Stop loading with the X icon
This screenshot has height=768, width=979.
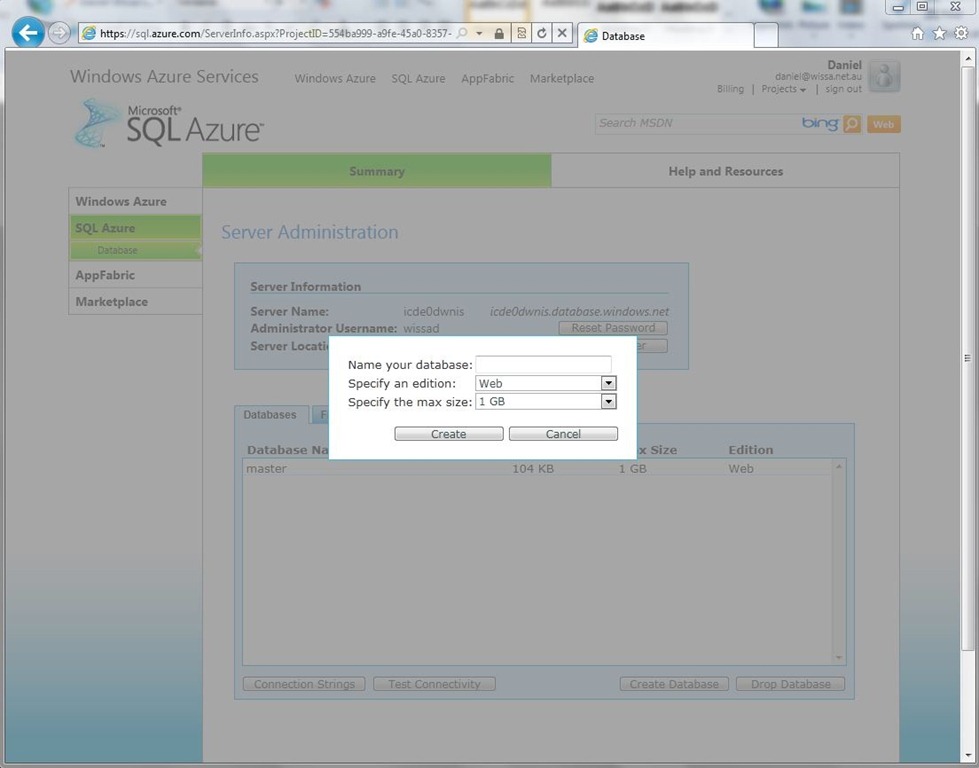pyautogui.click(x=562, y=34)
